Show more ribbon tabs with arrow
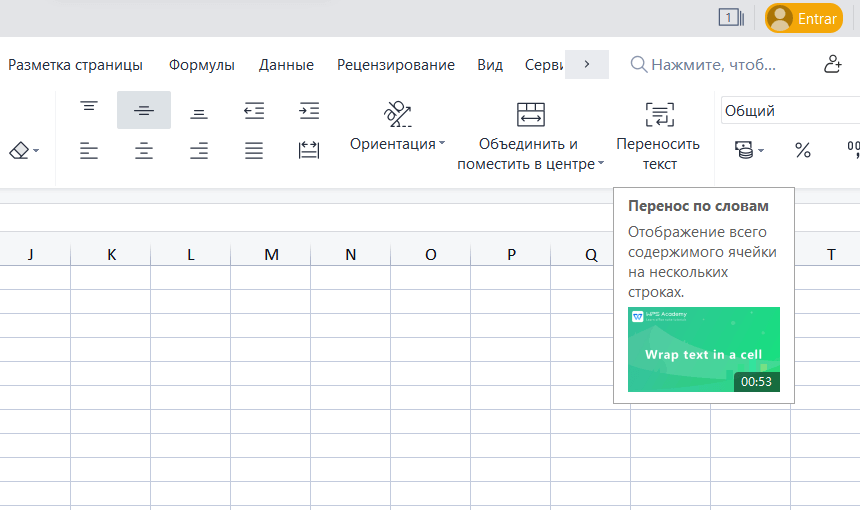 coord(587,64)
